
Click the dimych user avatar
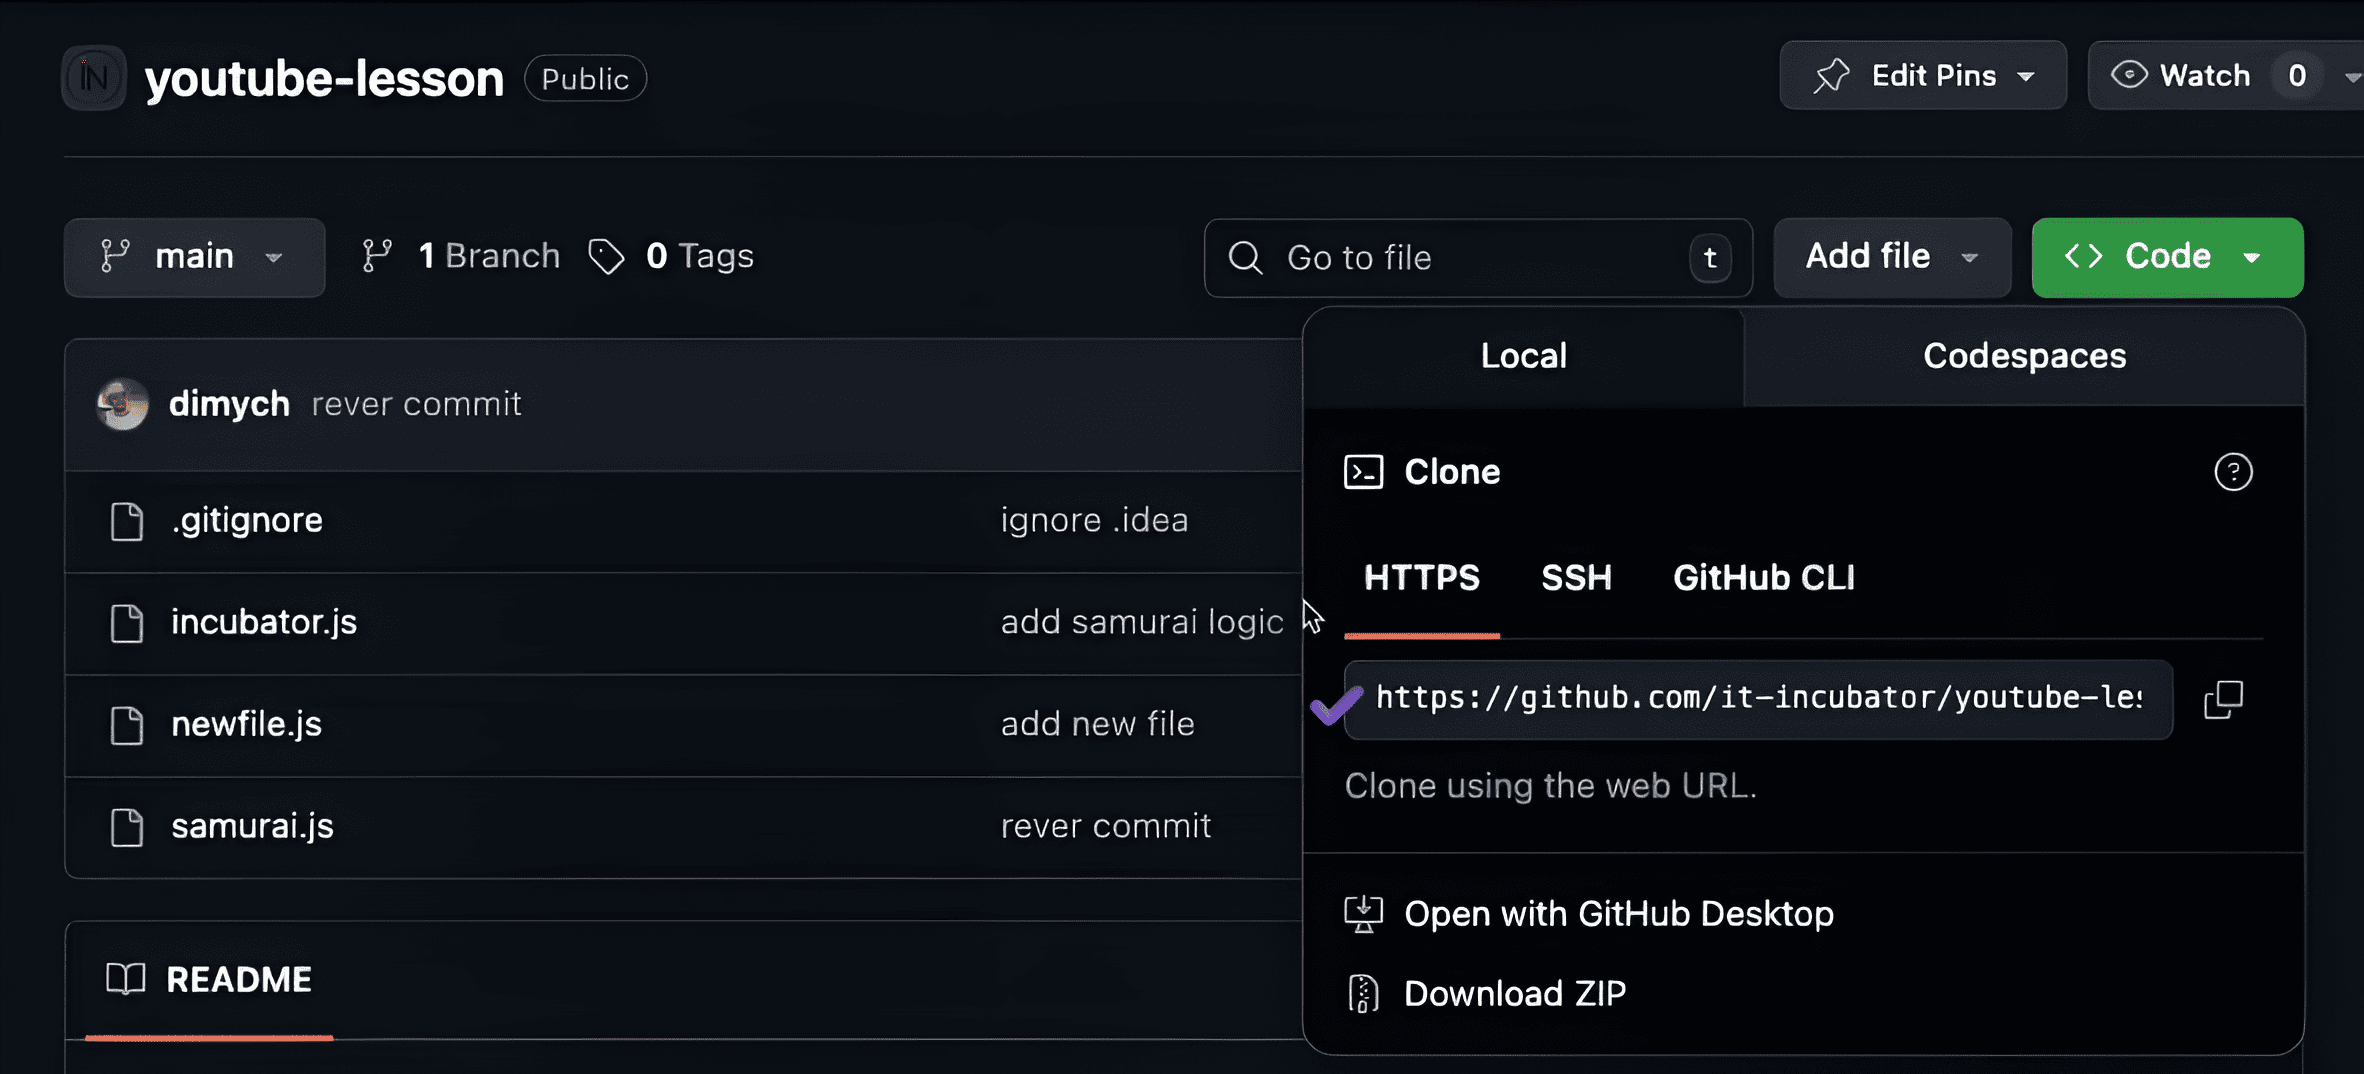pos(122,404)
